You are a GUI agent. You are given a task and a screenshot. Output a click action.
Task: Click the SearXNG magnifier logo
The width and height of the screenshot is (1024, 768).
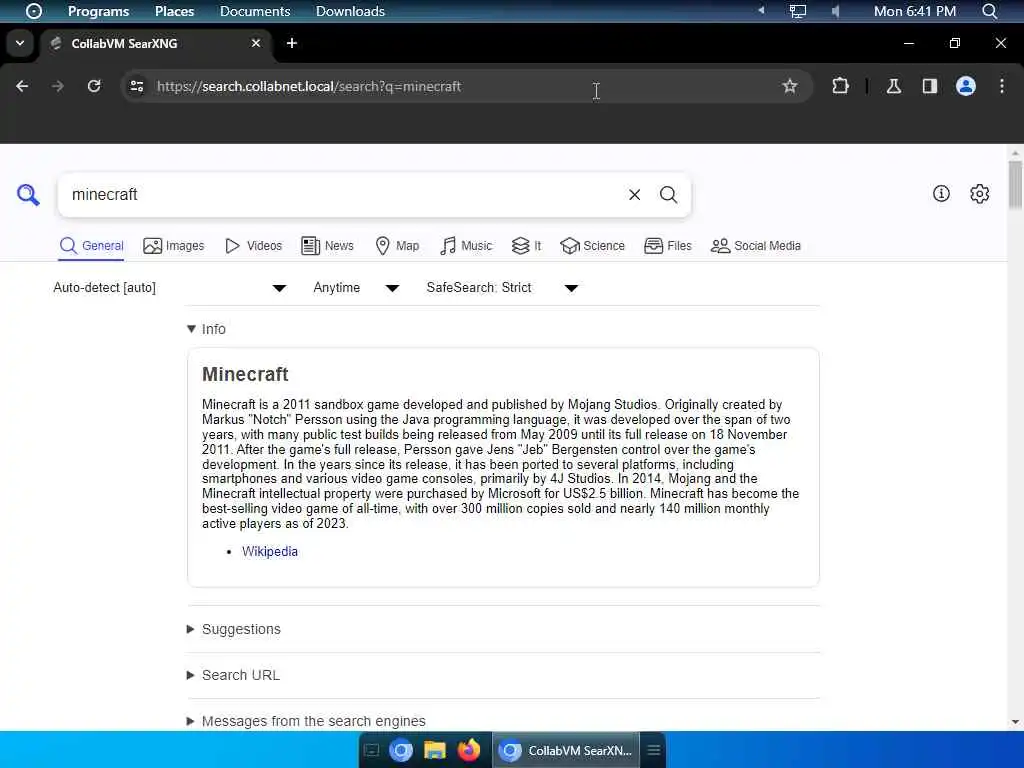[x=28, y=195]
